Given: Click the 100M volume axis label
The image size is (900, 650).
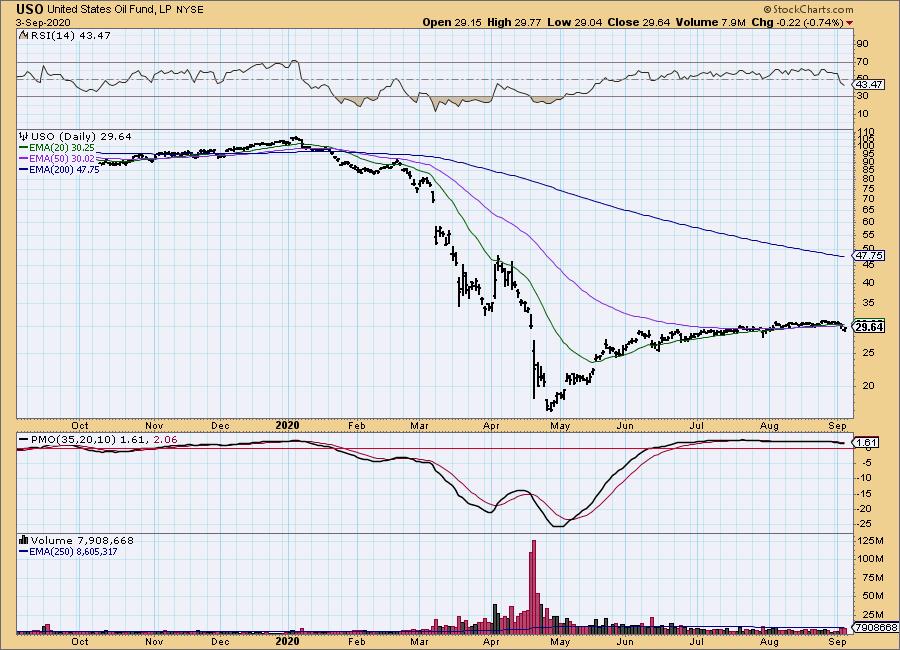Looking at the screenshot, I should (x=870, y=559).
